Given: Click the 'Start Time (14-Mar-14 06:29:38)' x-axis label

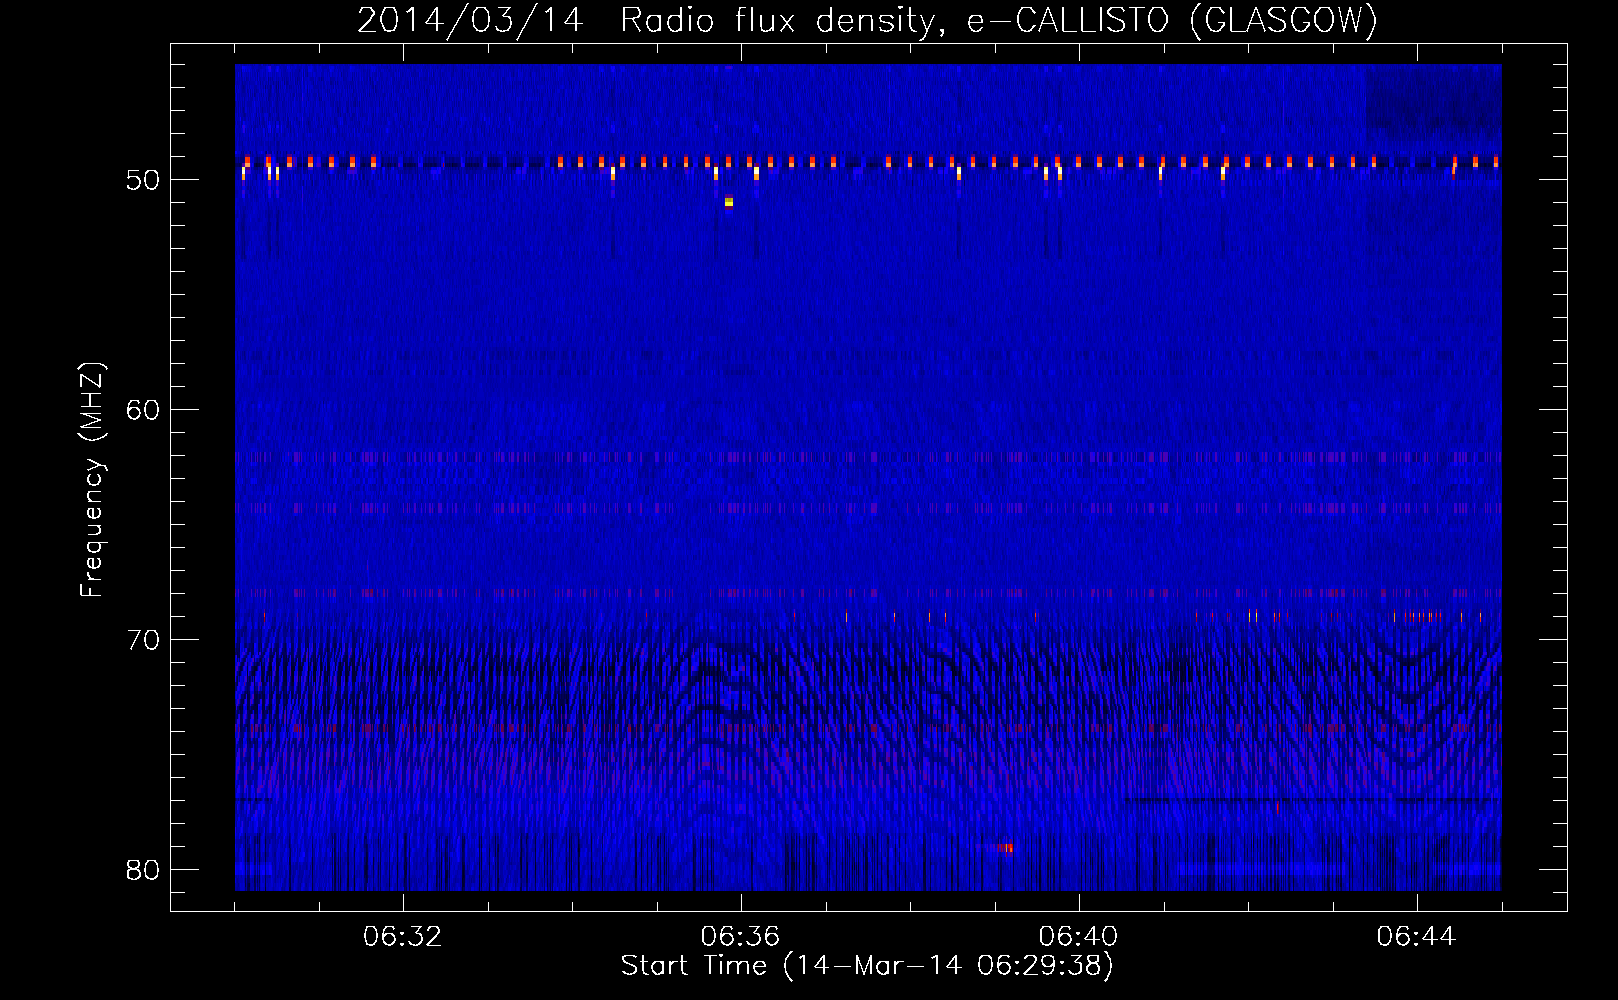Looking at the screenshot, I should pyautogui.click(x=867, y=966).
